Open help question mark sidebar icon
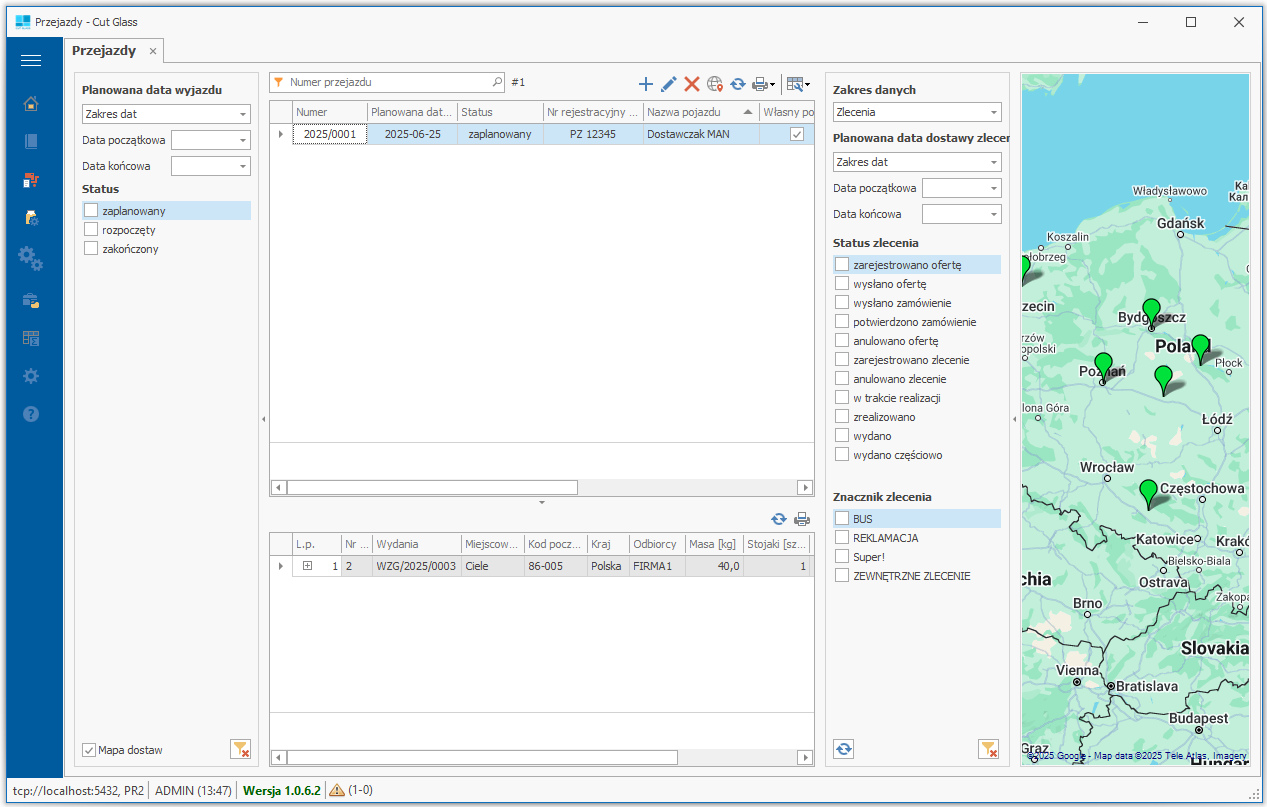The image size is (1267, 807). tap(31, 413)
